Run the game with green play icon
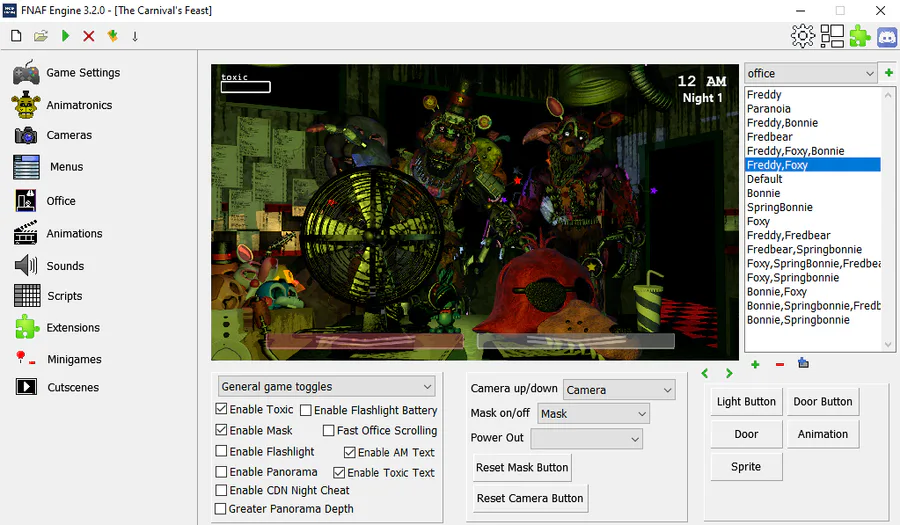 pyautogui.click(x=65, y=36)
